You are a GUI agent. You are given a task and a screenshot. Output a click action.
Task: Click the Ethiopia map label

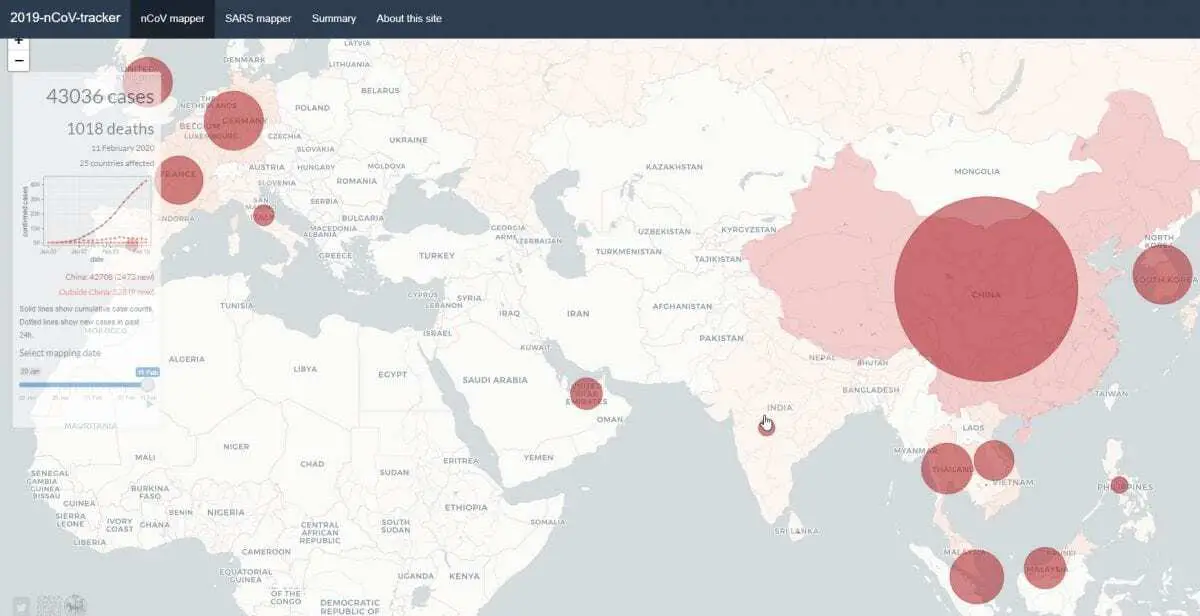coord(466,507)
